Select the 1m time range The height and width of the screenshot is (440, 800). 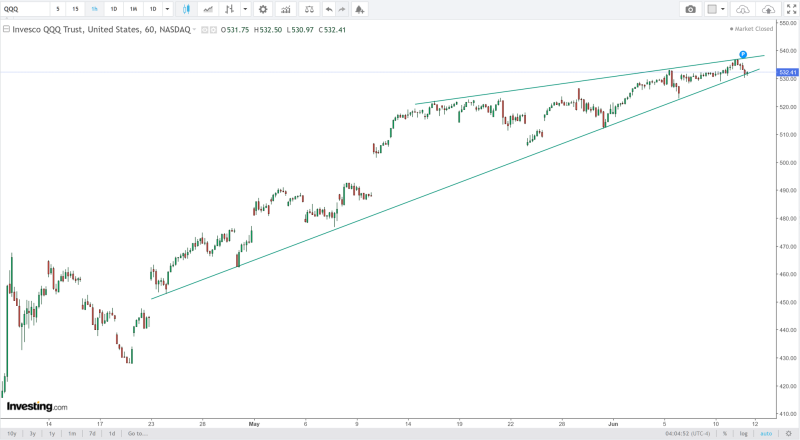click(x=72, y=433)
